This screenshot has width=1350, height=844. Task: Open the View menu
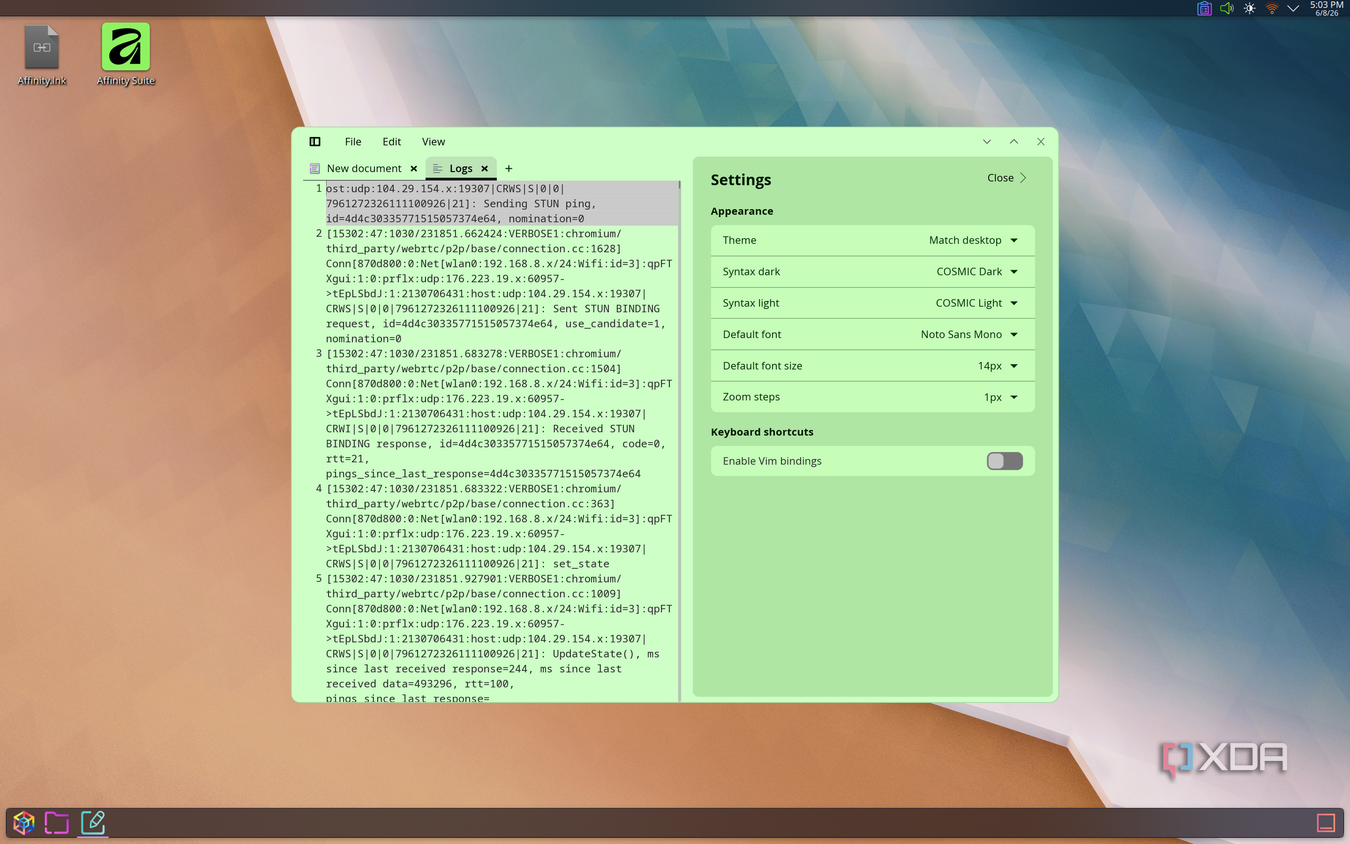pyautogui.click(x=433, y=142)
